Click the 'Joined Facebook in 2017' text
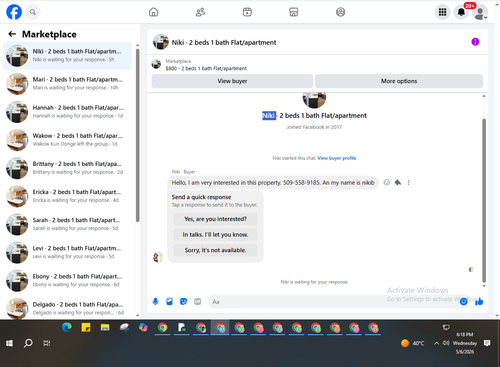The height and width of the screenshot is (367, 500). tap(314, 127)
